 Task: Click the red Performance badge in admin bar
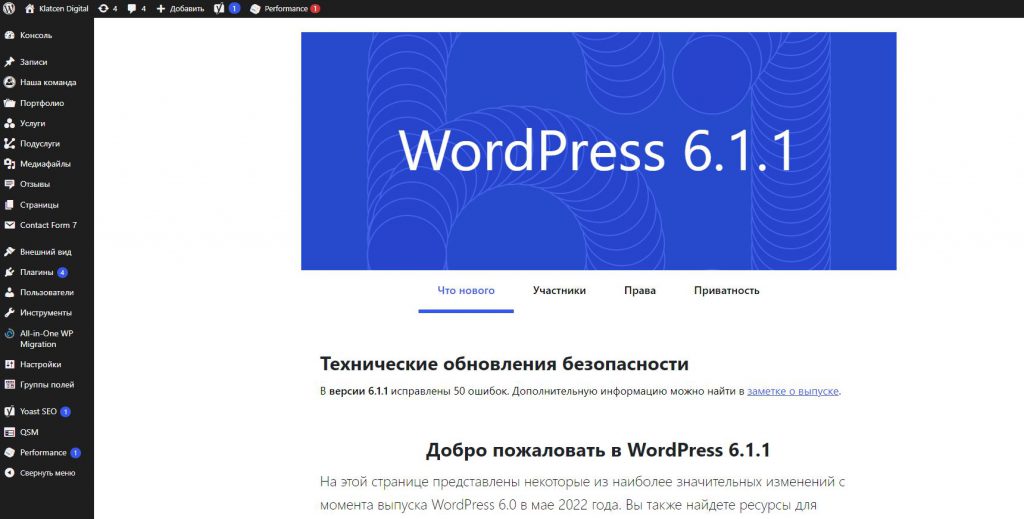315,8
